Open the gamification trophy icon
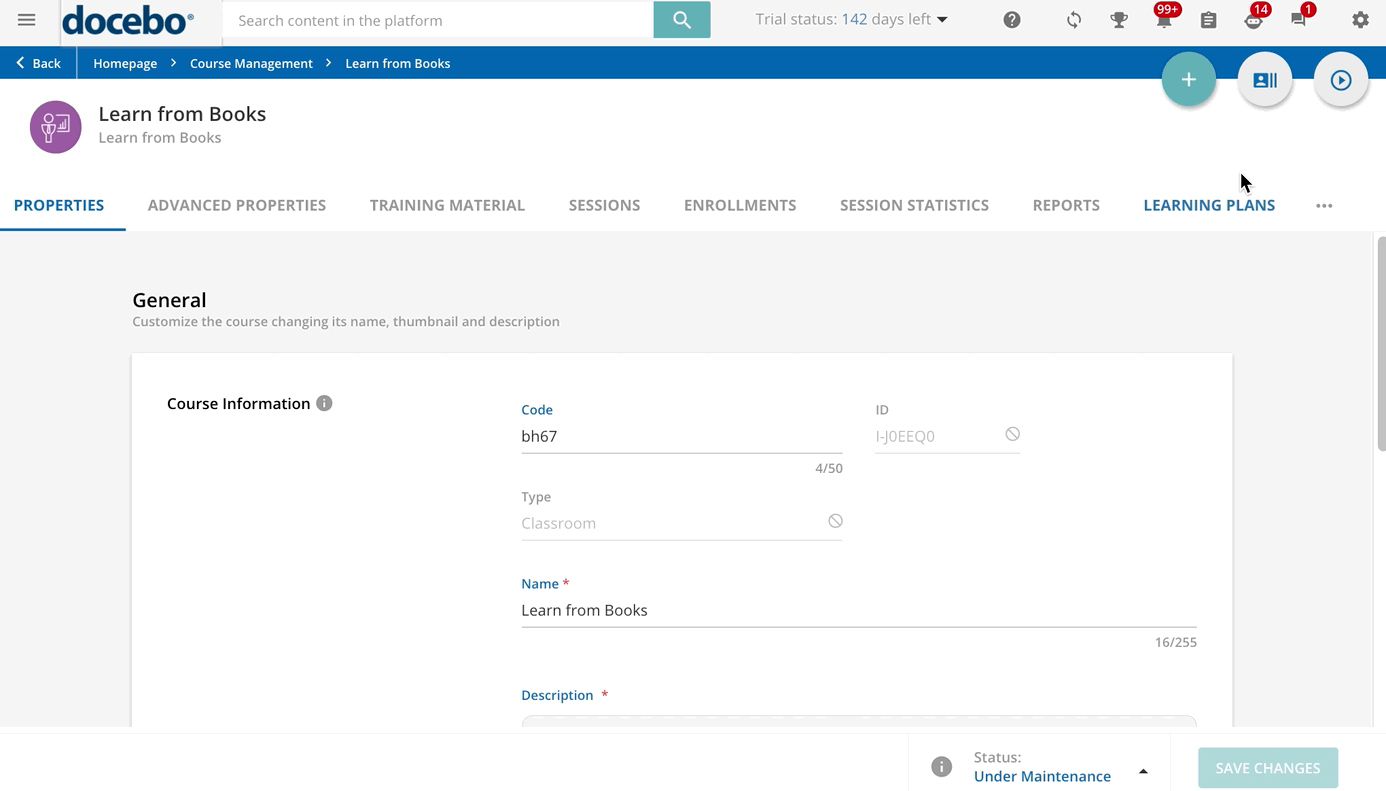The height and width of the screenshot is (791, 1386). (x=1119, y=20)
